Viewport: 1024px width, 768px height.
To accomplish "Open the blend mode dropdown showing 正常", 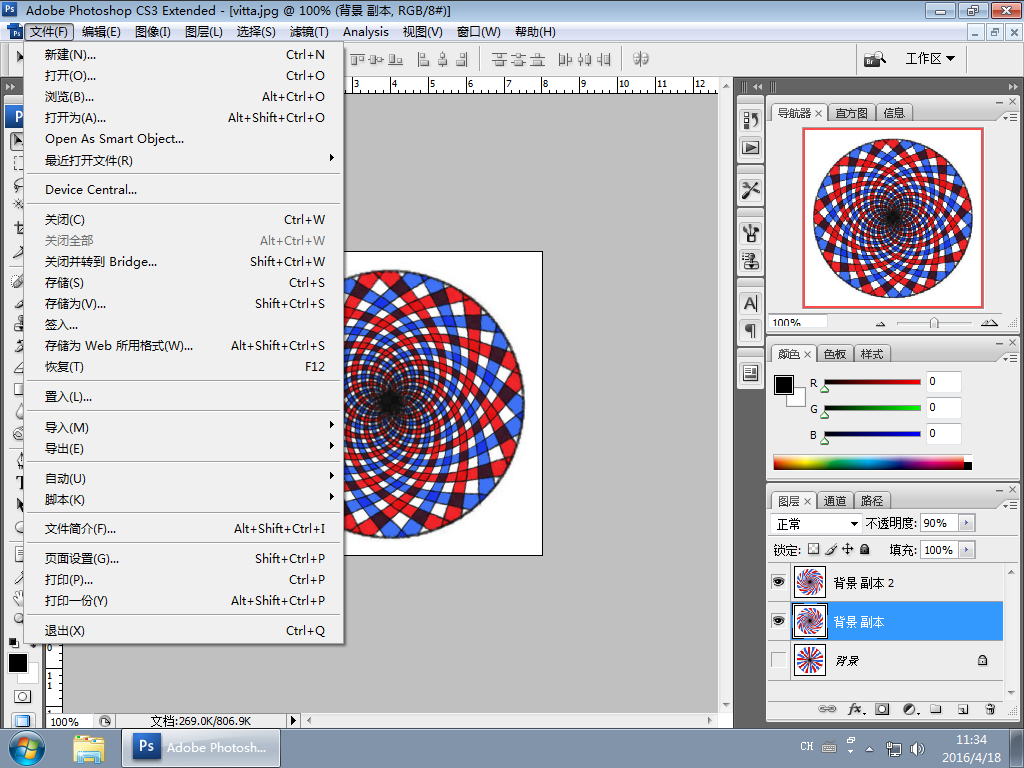I will (x=817, y=524).
